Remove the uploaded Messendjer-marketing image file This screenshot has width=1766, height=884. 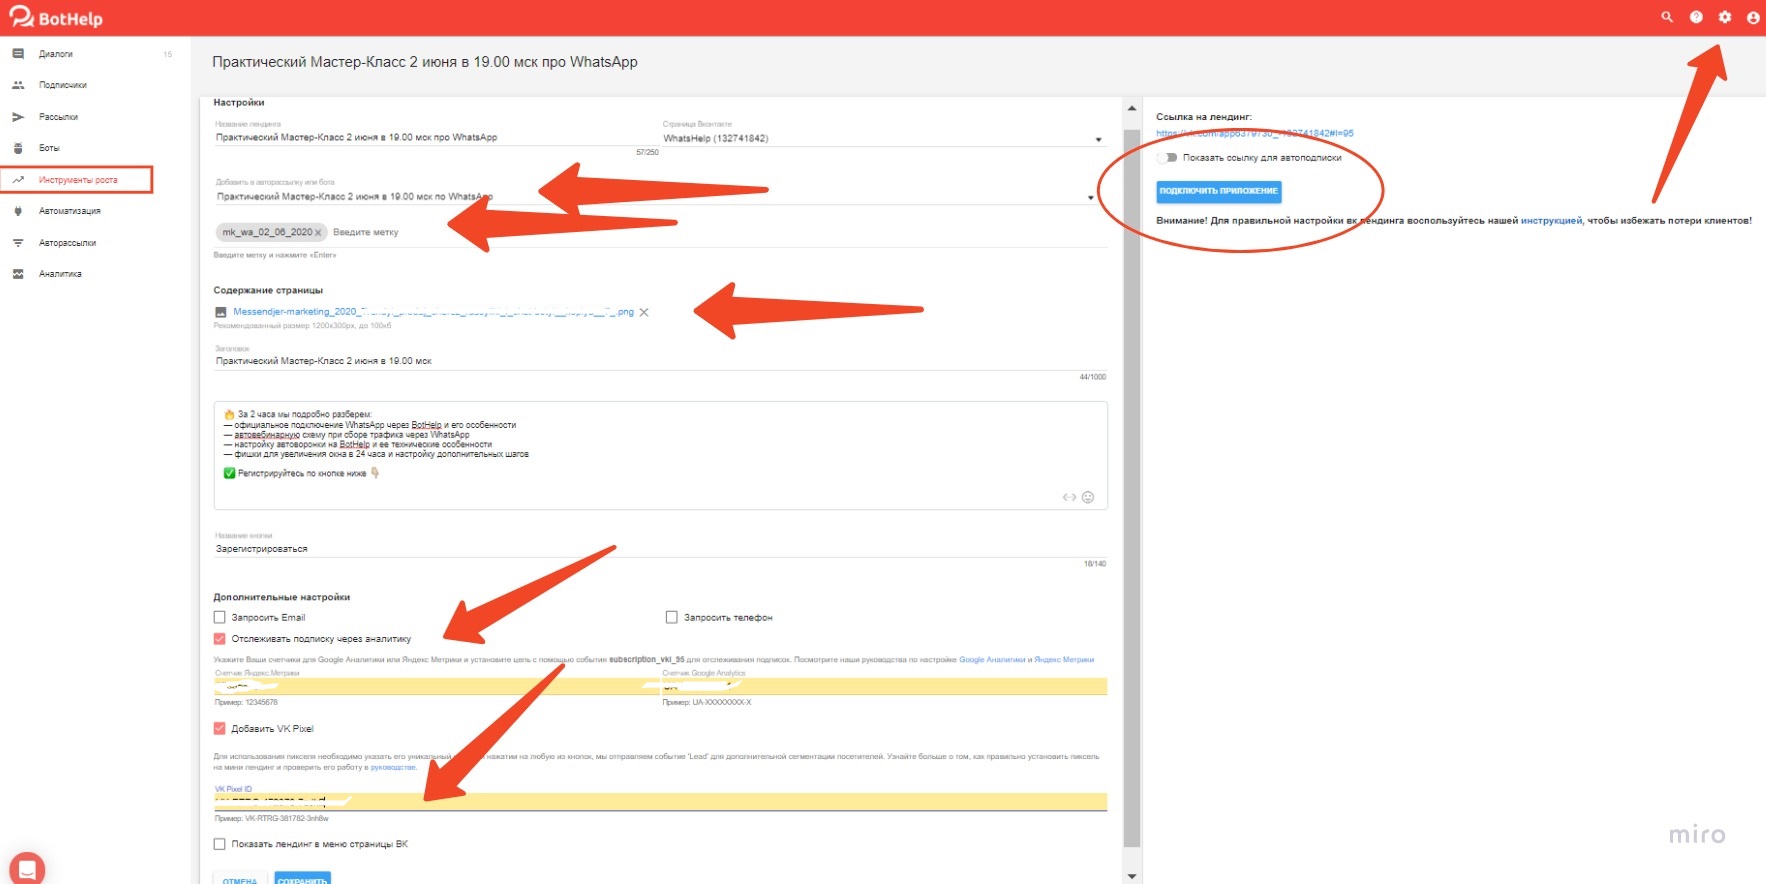[644, 312]
